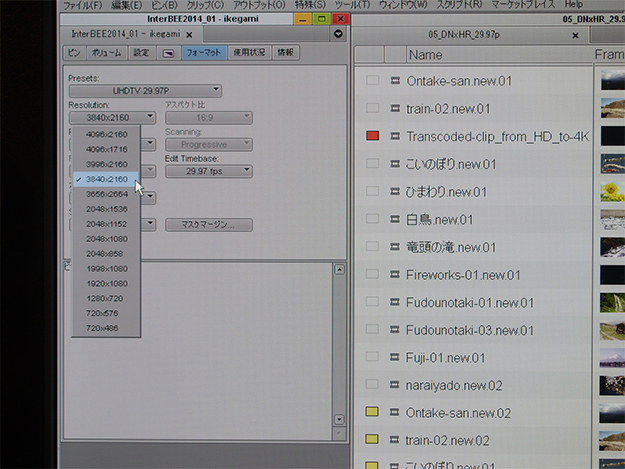Open the Scanning Progressive dropdown

[x=208, y=144]
